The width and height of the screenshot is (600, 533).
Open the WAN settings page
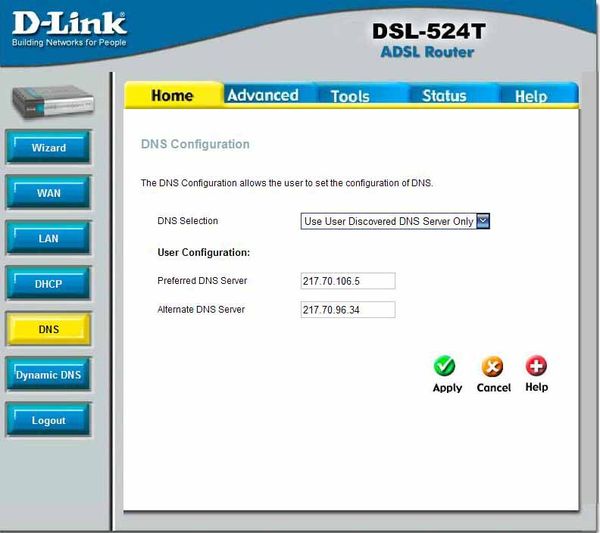(x=49, y=192)
